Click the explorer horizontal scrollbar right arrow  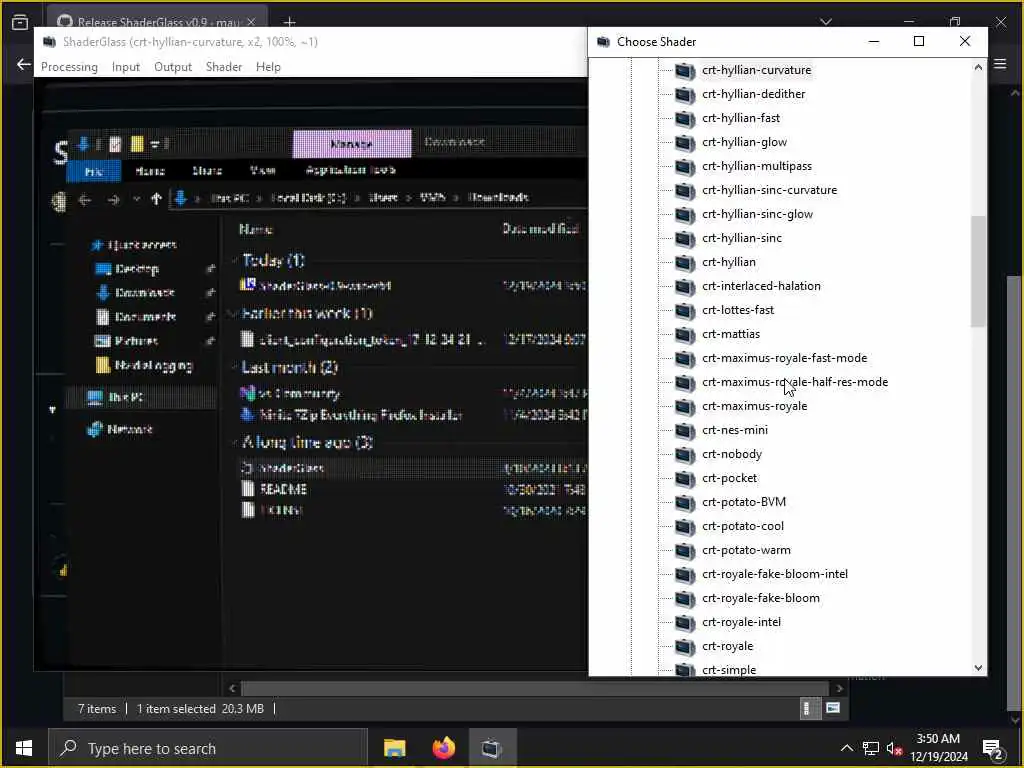point(839,688)
